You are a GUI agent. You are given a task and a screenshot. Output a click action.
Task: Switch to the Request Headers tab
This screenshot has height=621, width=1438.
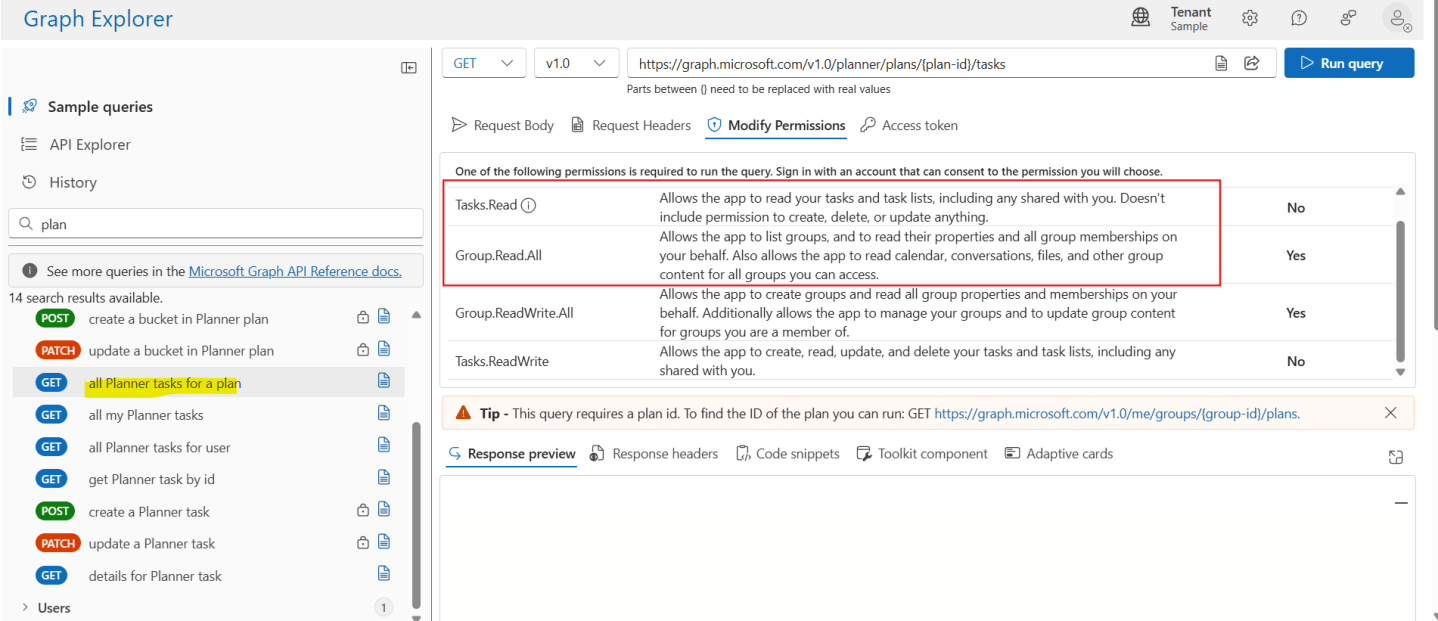(x=631, y=125)
